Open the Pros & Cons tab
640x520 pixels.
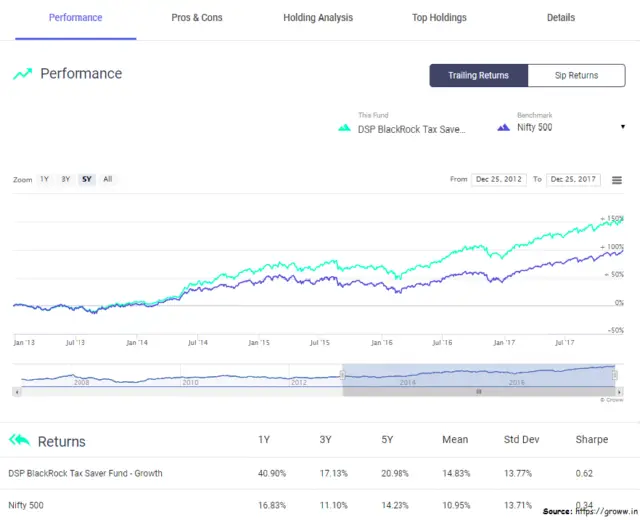[x=197, y=18]
